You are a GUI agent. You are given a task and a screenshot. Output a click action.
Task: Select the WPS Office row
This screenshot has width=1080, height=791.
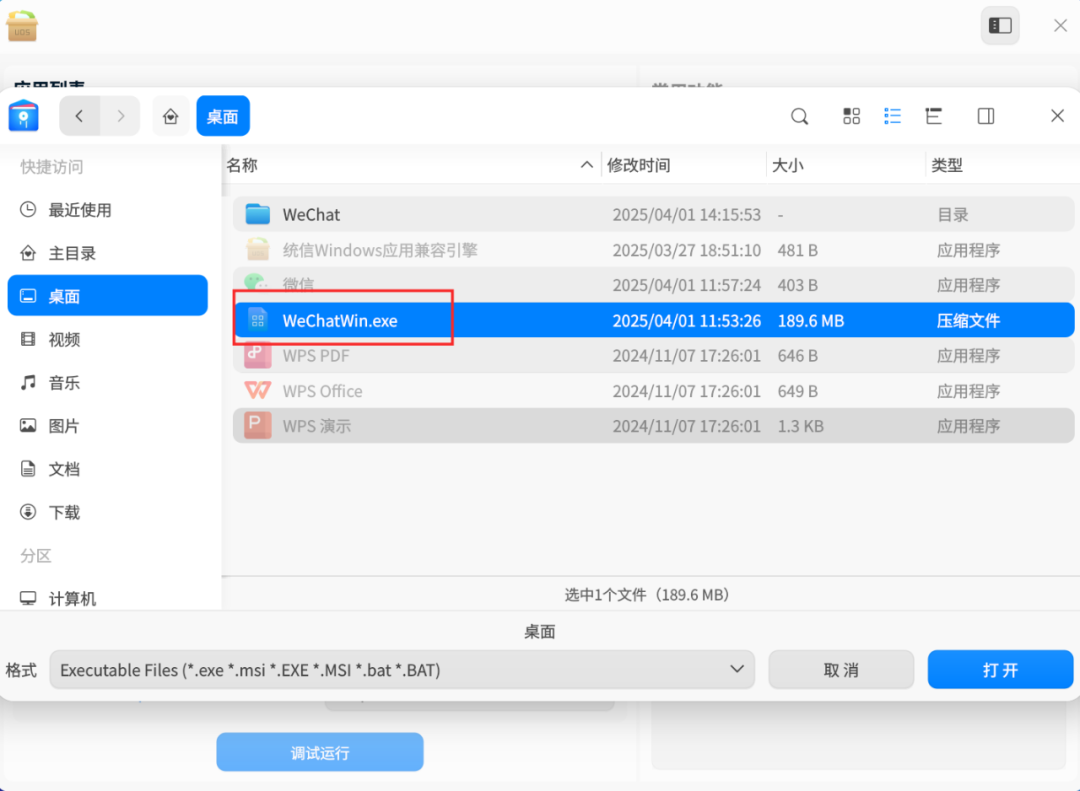tap(654, 391)
